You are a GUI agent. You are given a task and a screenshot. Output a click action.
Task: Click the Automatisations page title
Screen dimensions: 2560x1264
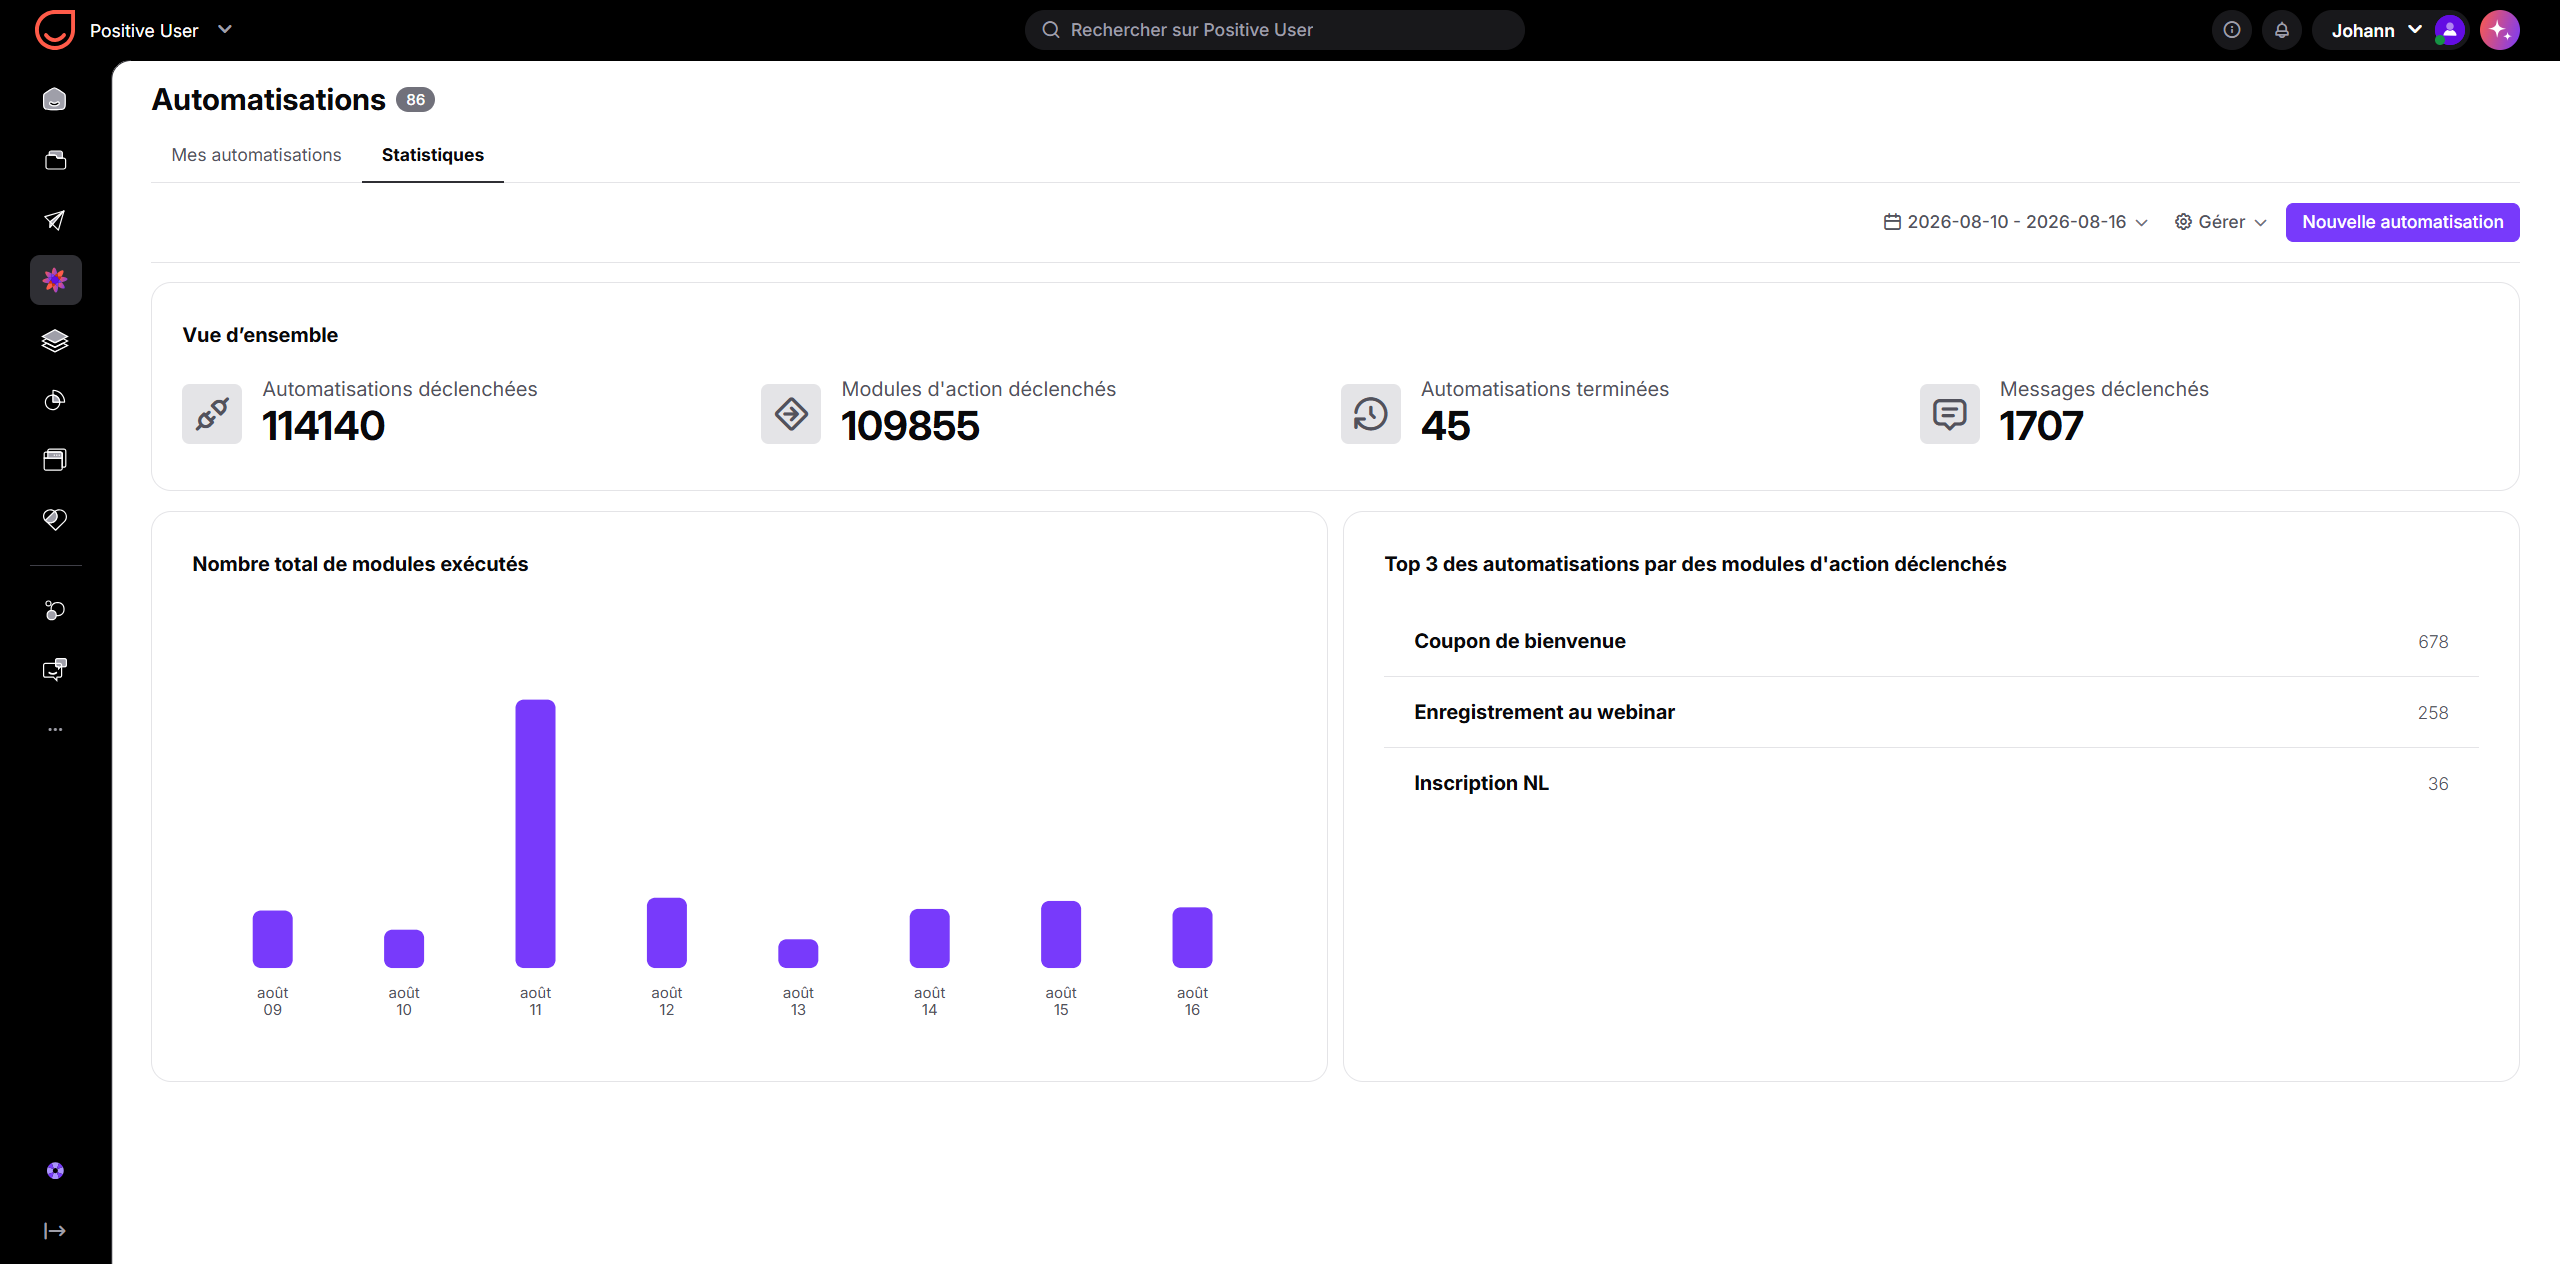point(268,100)
